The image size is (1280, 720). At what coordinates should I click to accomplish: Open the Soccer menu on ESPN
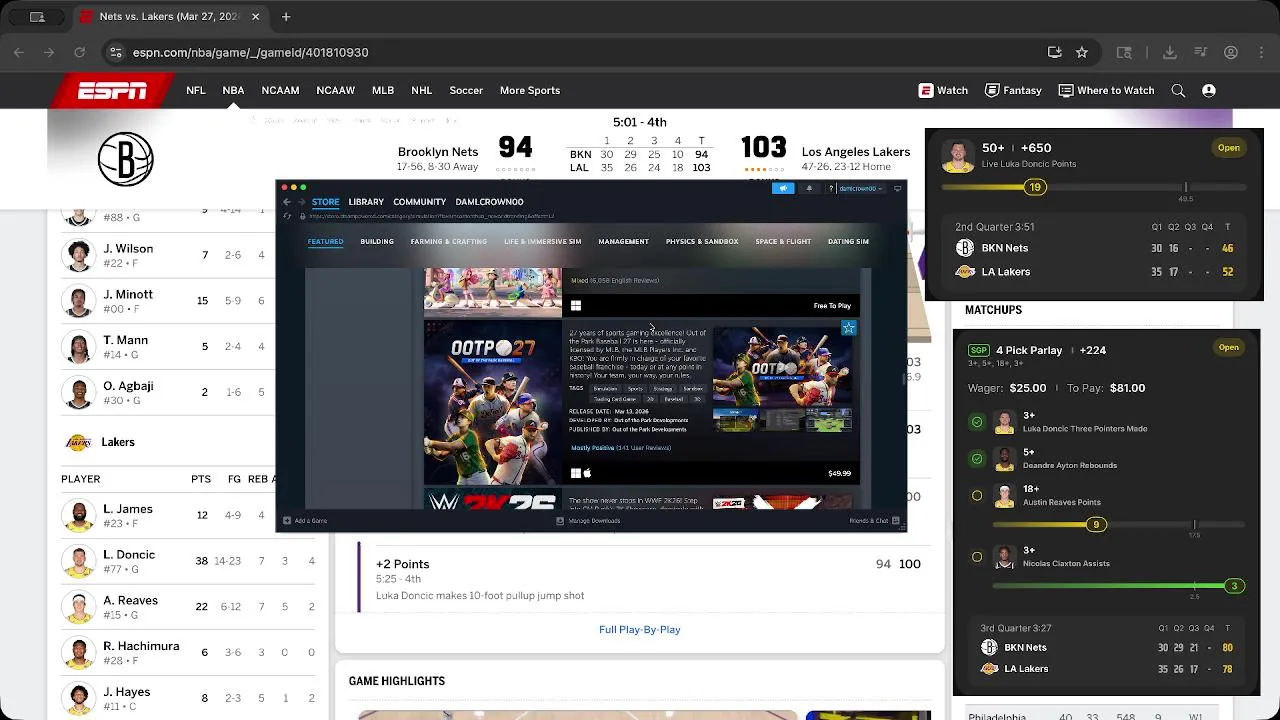(466, 90)
